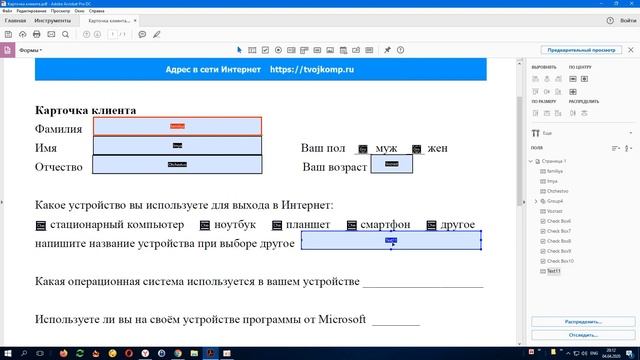This screenshot has height=360, width=640.
Task: Open the Окно menu
Action: tap(80, 11)
